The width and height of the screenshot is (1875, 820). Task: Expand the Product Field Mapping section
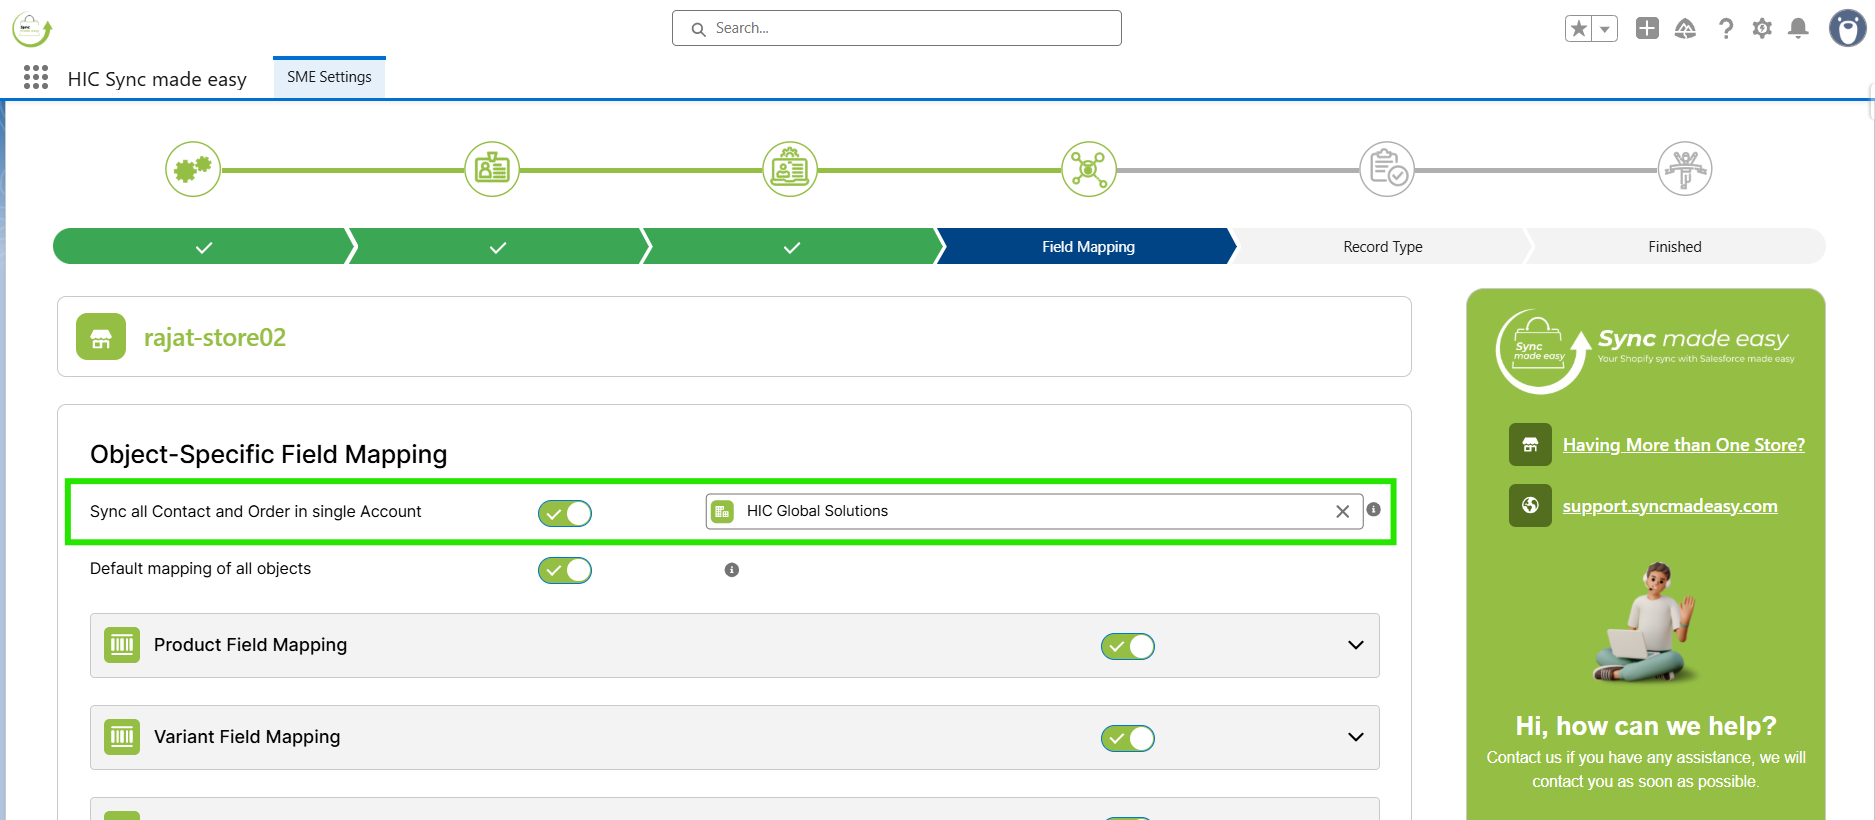pos(1356,645)
